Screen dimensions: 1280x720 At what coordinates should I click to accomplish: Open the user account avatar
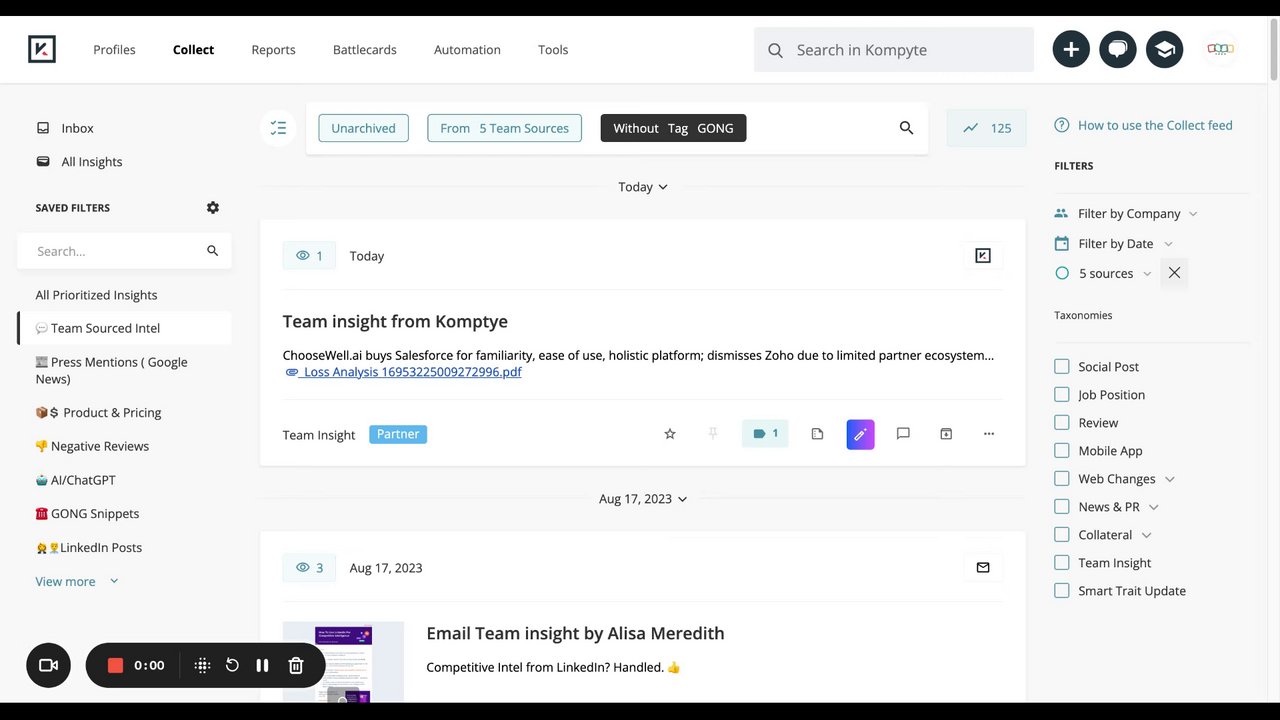click(1220, 49)
